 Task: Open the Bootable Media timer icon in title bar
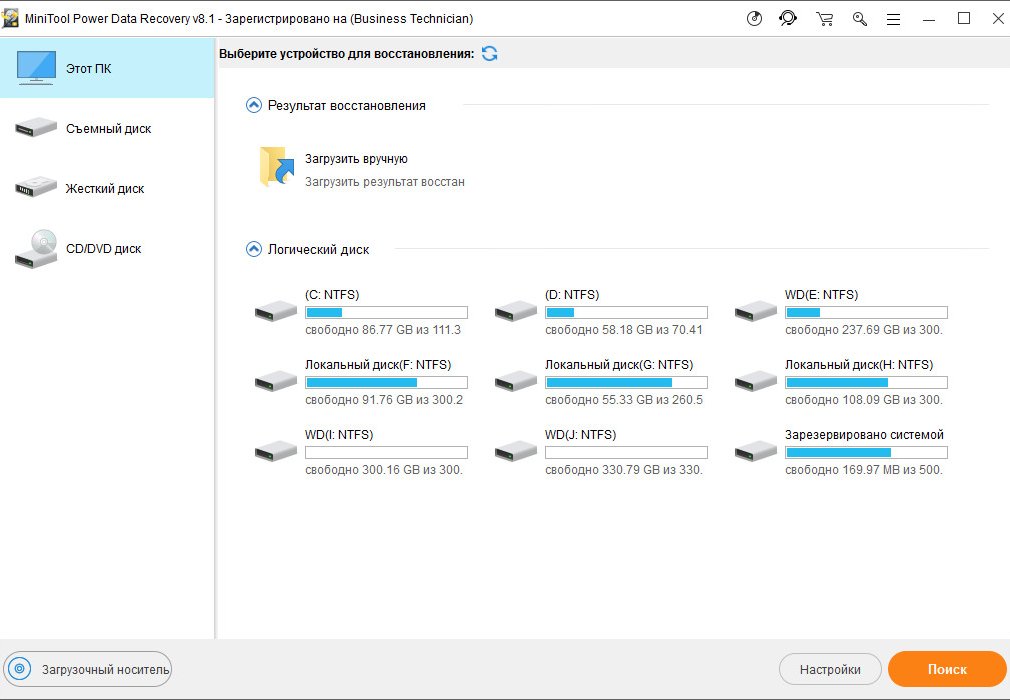pyautogui.click(x=754, y=19)
